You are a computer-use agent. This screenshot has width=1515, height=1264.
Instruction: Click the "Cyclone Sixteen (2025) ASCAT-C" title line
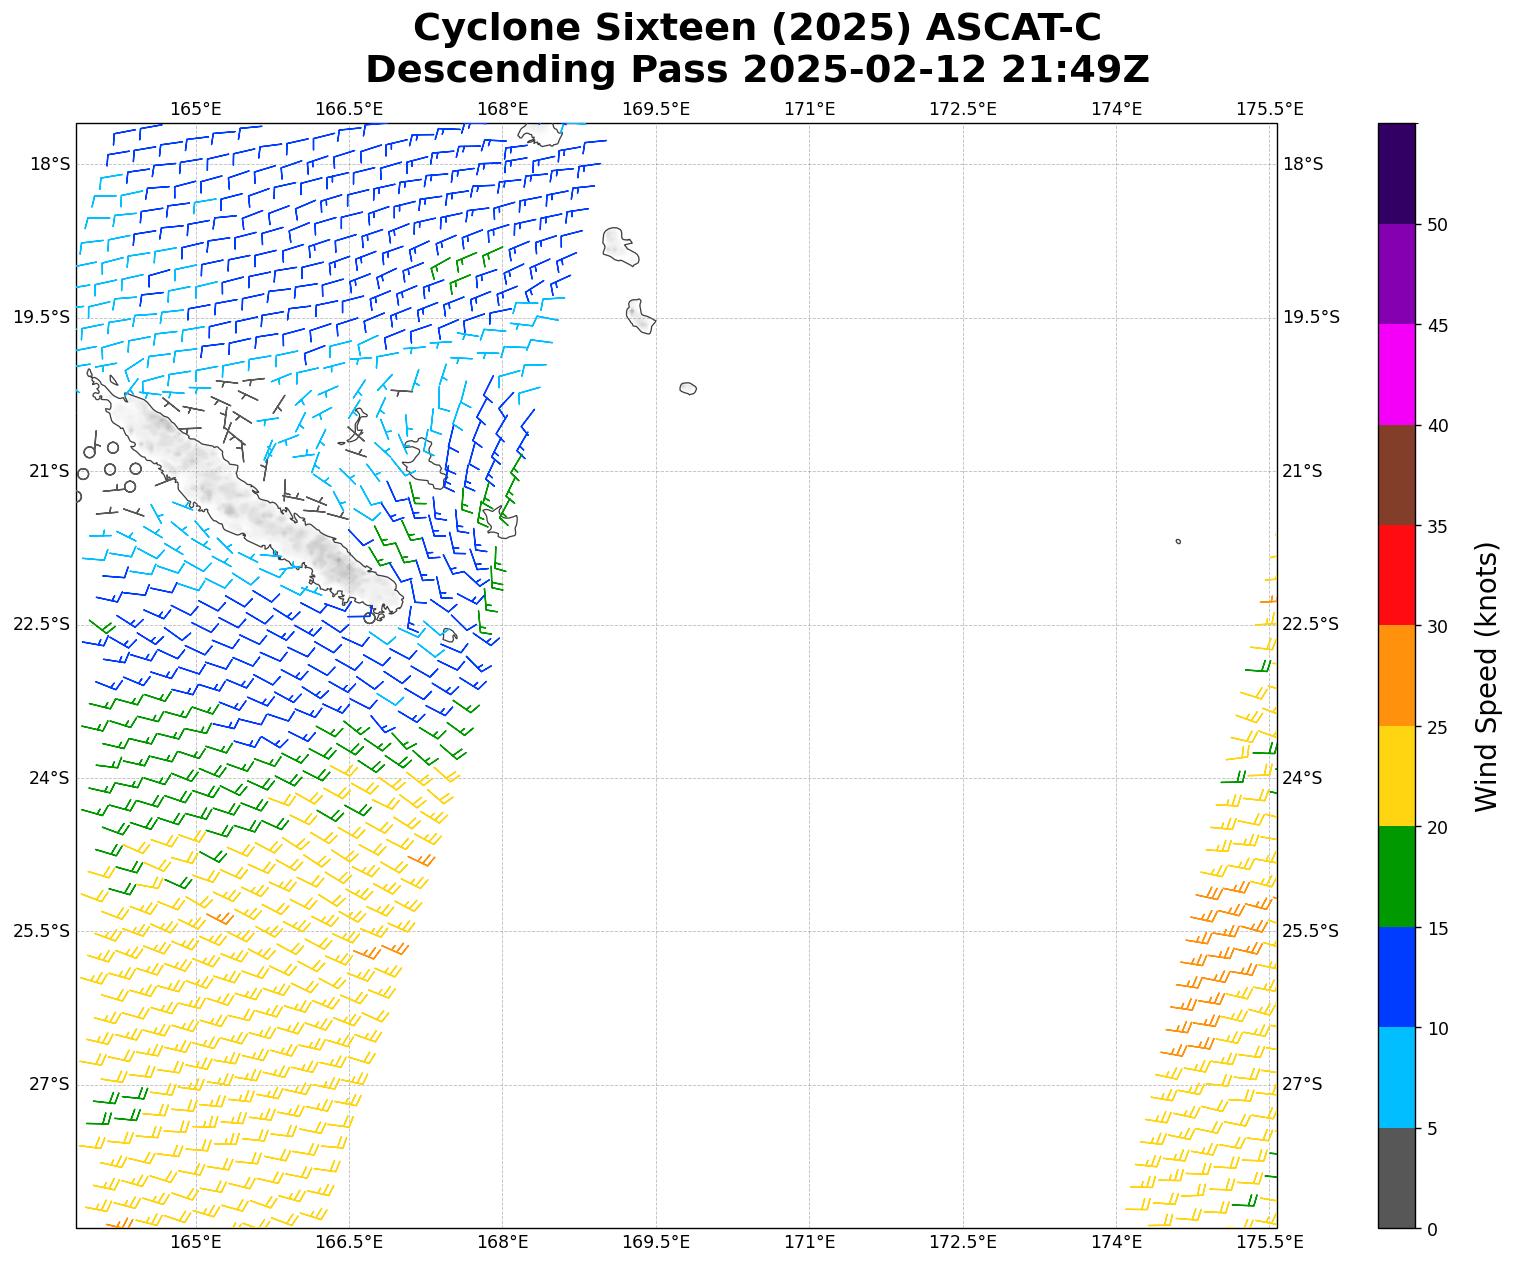coord(757,28)
